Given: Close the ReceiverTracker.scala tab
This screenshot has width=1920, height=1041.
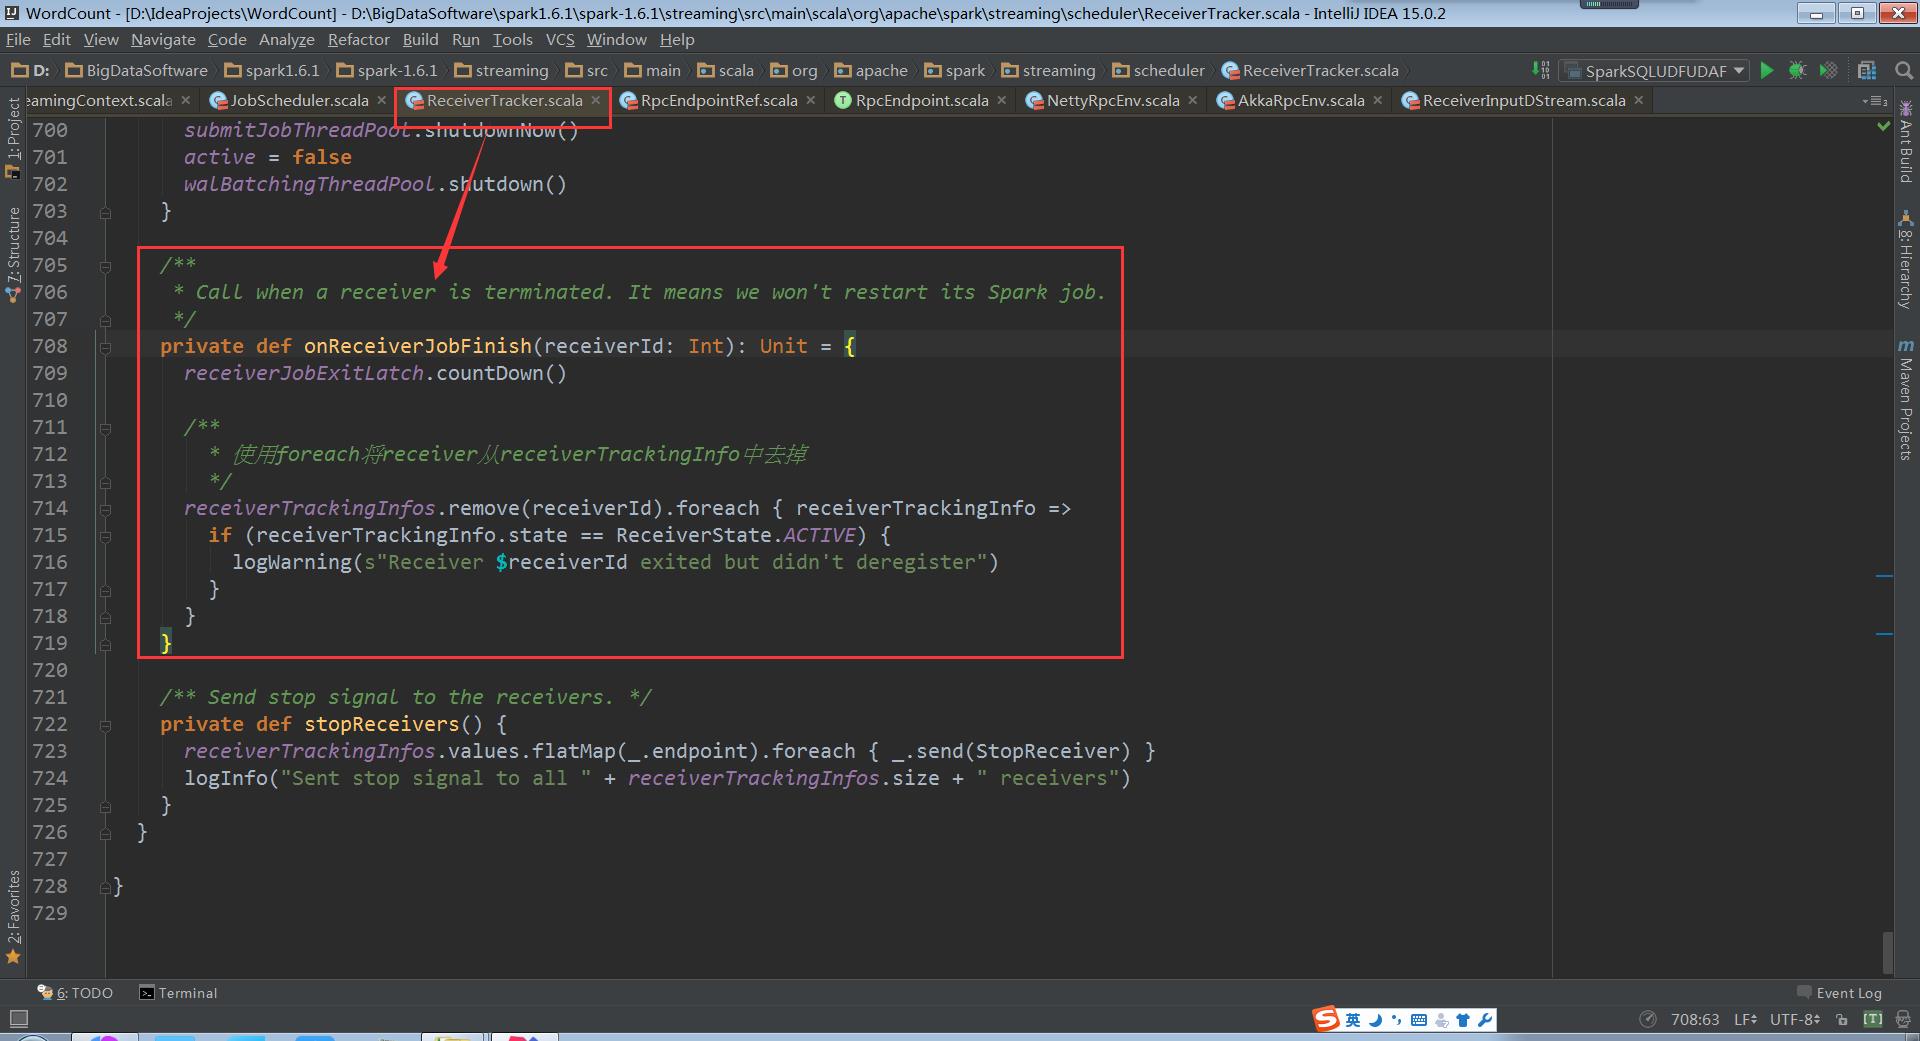Looking at the screenshot, I should (x=596, y=100).
